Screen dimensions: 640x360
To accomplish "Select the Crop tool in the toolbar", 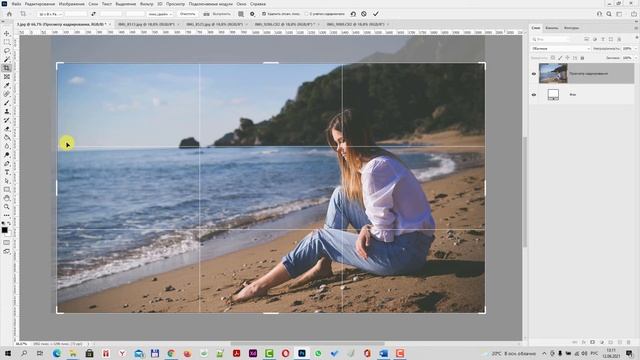I will (x=7, y=68).
